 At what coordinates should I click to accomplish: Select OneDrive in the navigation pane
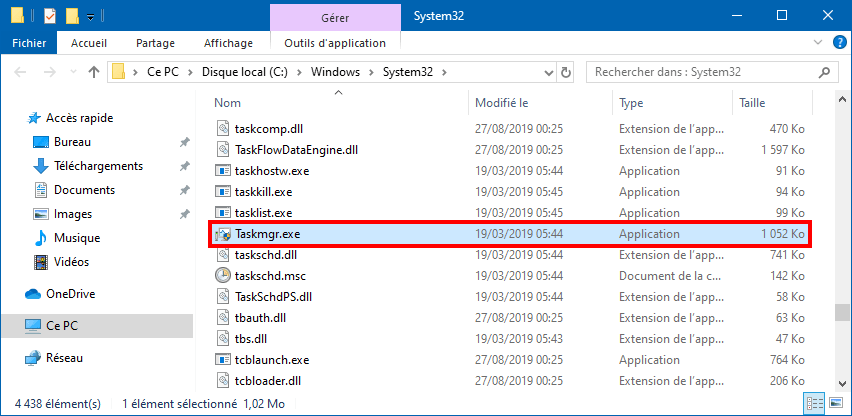(71, 294)
